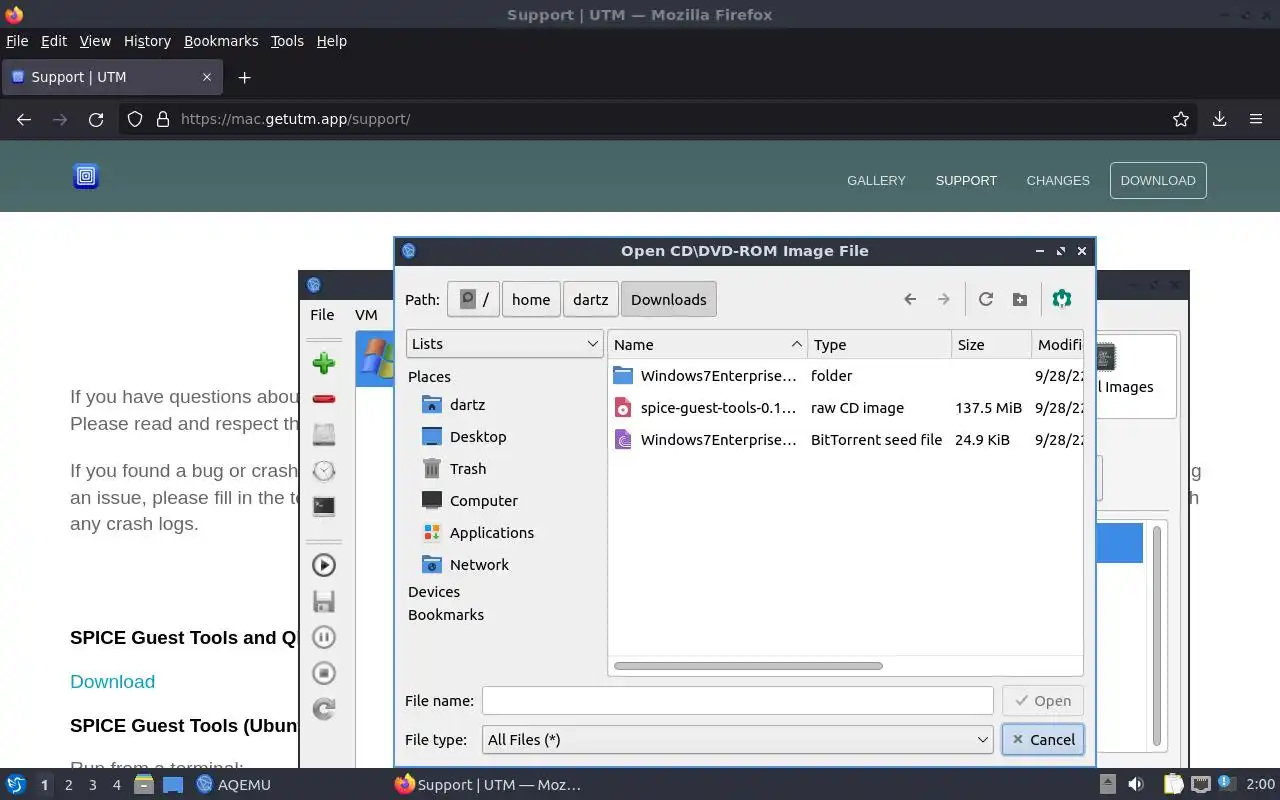This screenshot has width=1280, height=800.
Task: Open Firefox Edit menu
Action: coord(54,41)
